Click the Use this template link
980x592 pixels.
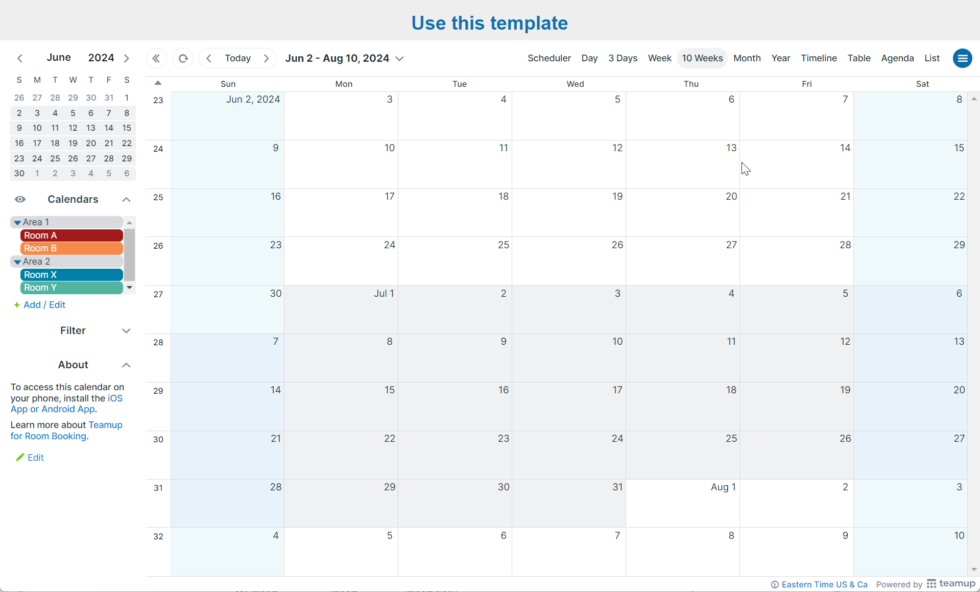[x=489, y=22]
